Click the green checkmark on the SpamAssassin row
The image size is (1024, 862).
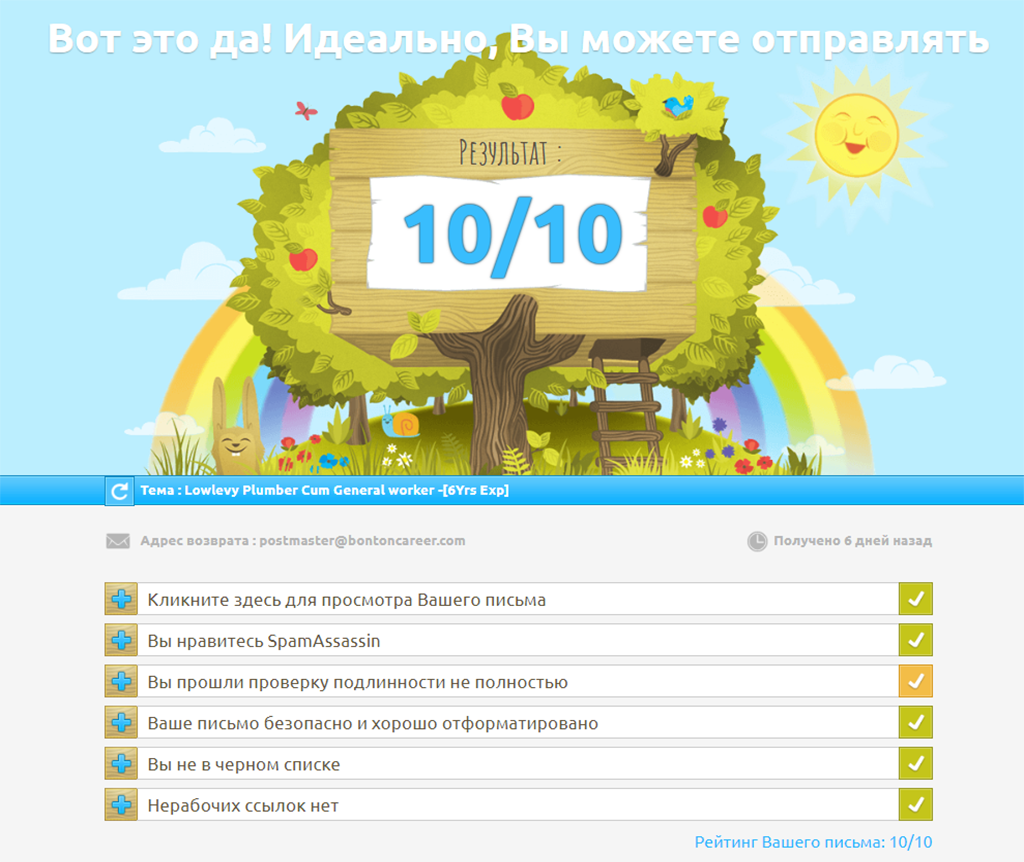(x=915, y=639)
